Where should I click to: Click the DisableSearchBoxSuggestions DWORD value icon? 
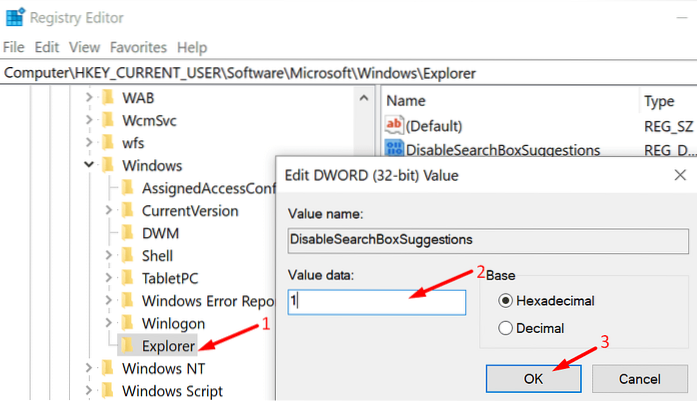(396, 150)
